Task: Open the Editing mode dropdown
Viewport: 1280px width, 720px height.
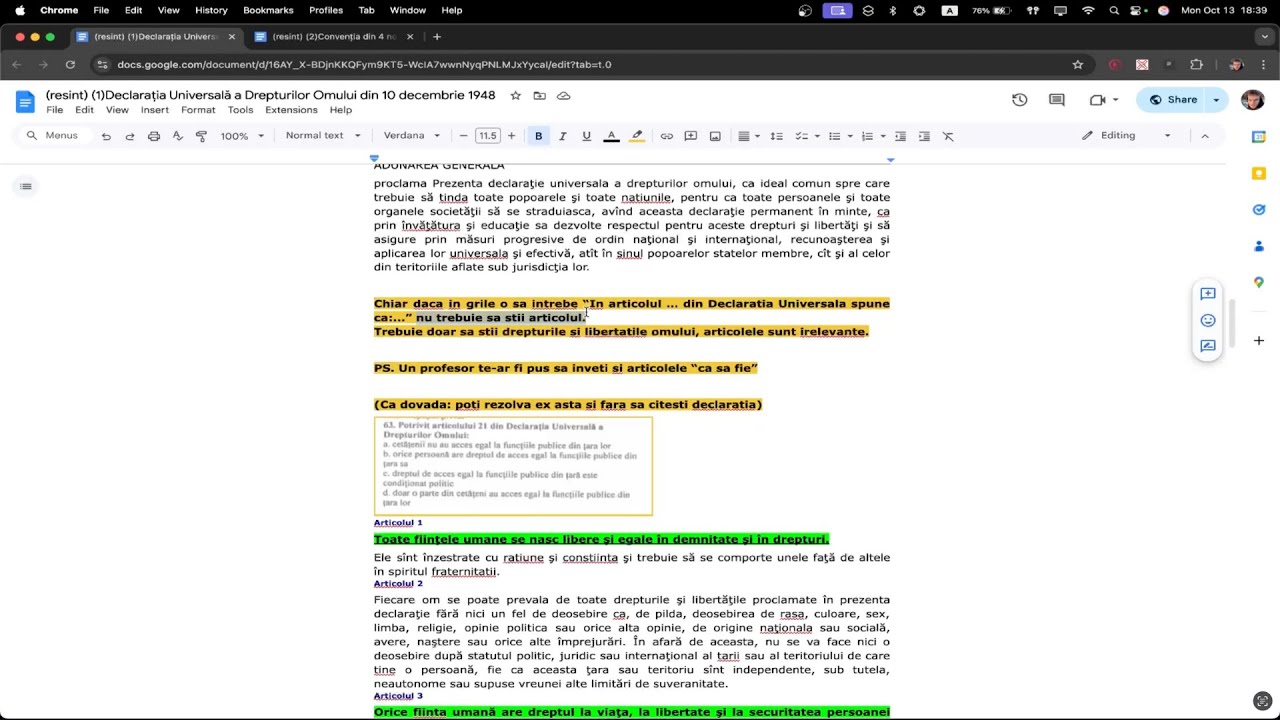Action: point(1126,136)
